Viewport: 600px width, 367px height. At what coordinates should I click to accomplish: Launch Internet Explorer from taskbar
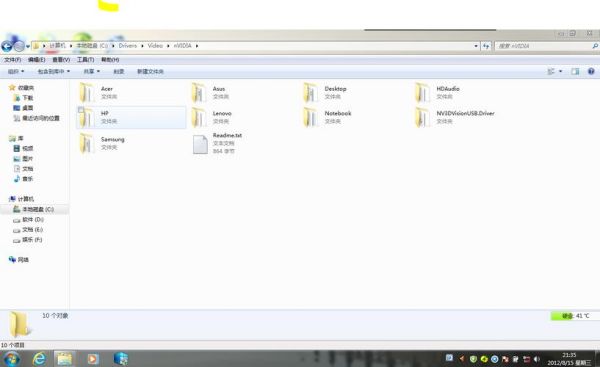click(x=39, y=359)
